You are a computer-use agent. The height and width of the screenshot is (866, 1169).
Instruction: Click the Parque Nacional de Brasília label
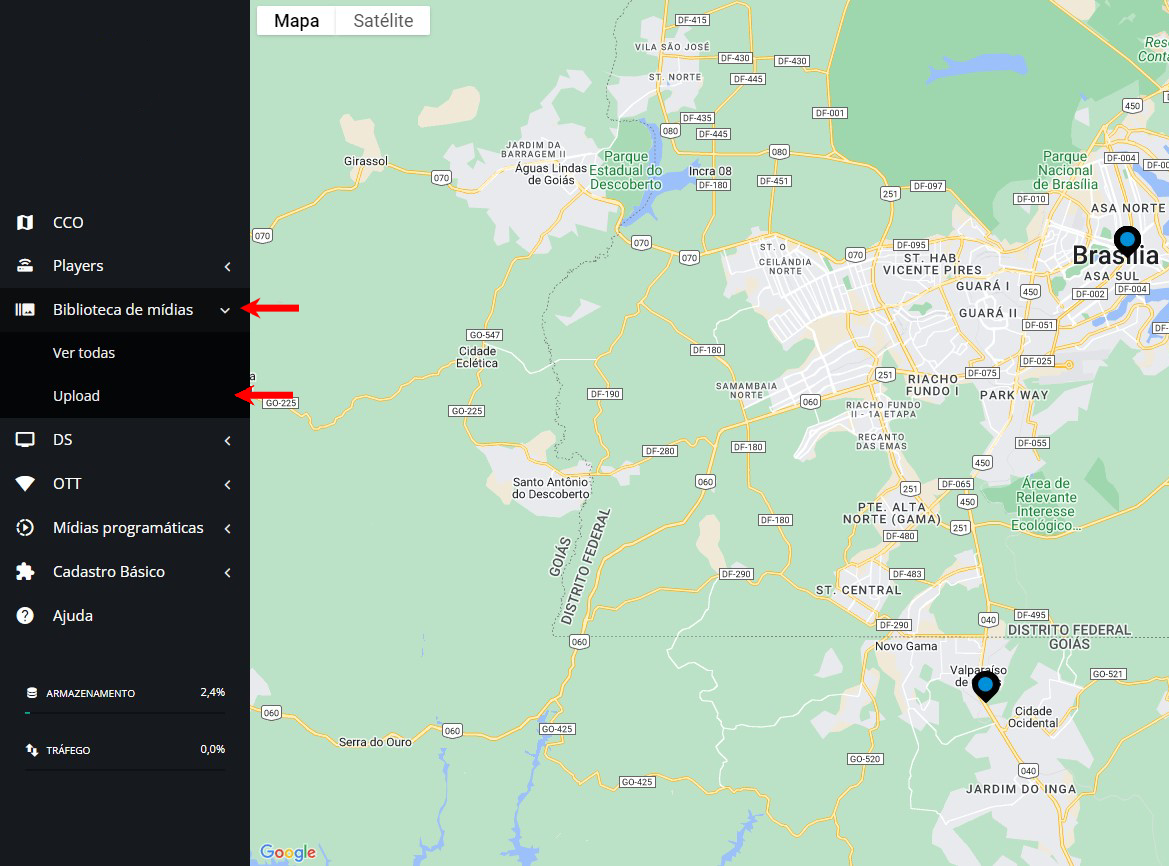click(1065, 171)
